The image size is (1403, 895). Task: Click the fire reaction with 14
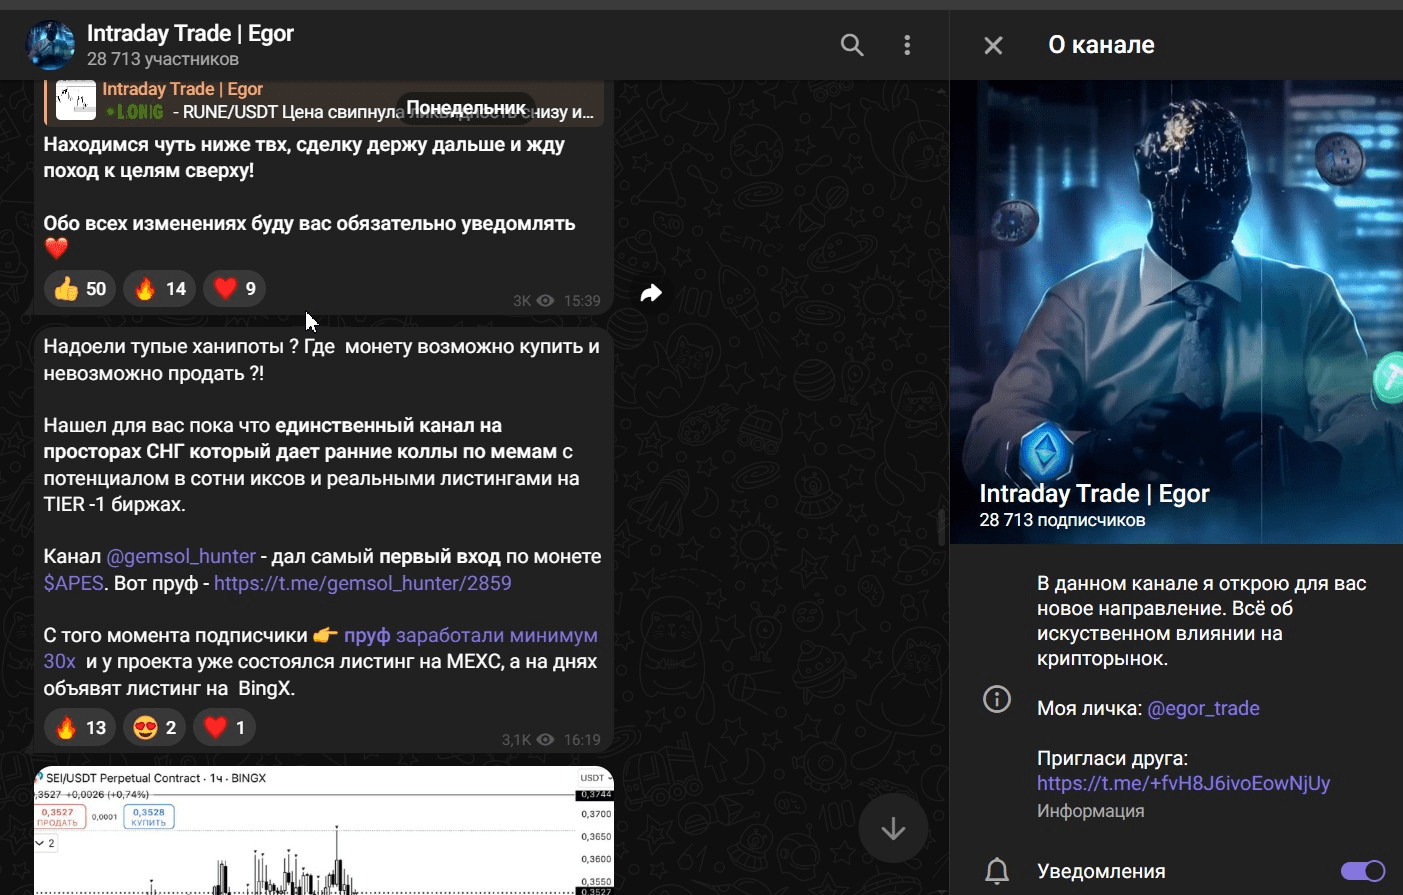point(160,289)
